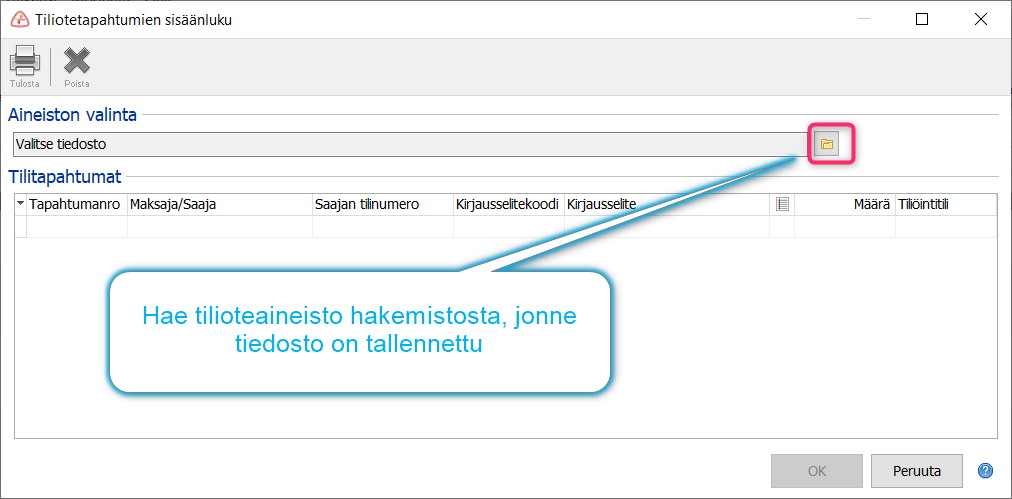Sort by the Maksaja/Saaja column header
This screenshot has width=1012, height=499.
pos(220,205)
